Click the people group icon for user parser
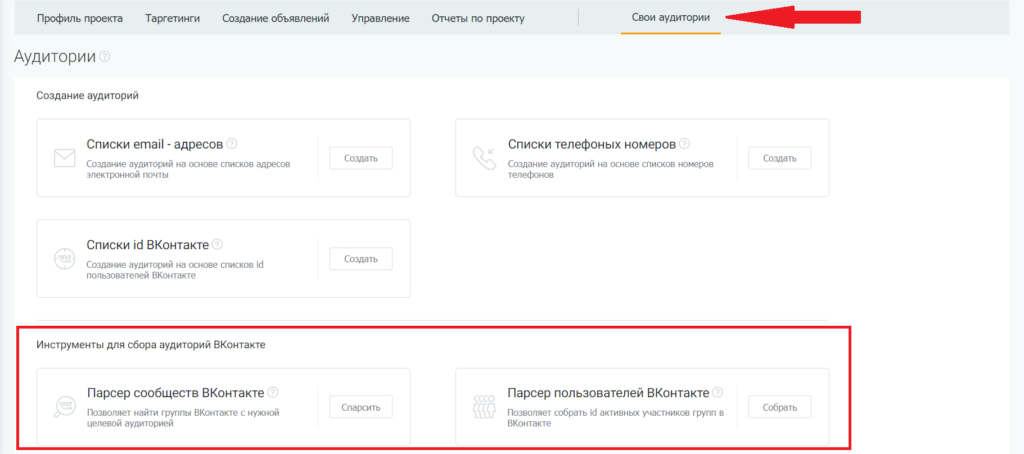1024x454 pixels. click(483, 406)
